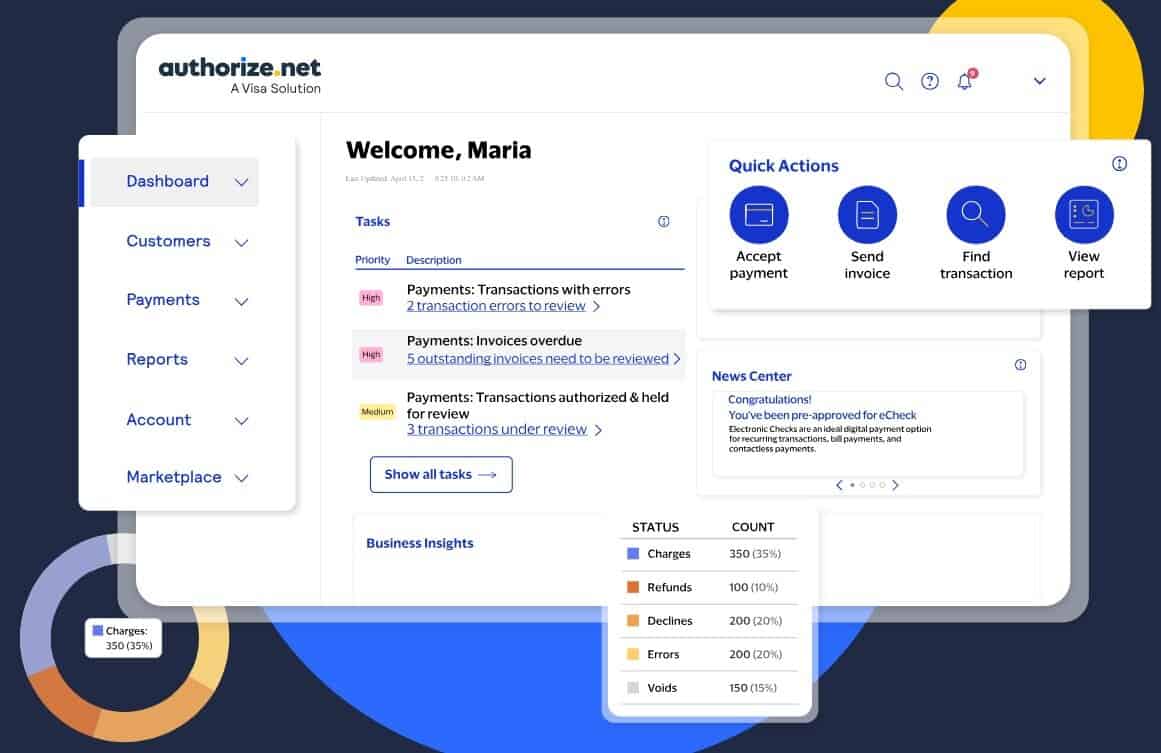
Task: Open the account dropdown in the header
Action: [x=1039, y=81]
